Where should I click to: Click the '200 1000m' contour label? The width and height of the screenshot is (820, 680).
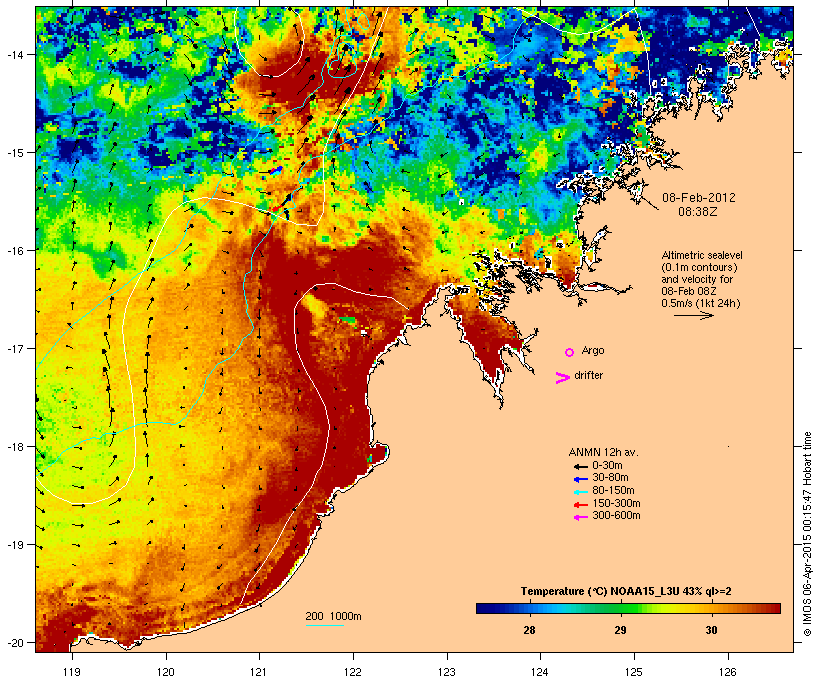pyautogui.click(x=333, y=616)
